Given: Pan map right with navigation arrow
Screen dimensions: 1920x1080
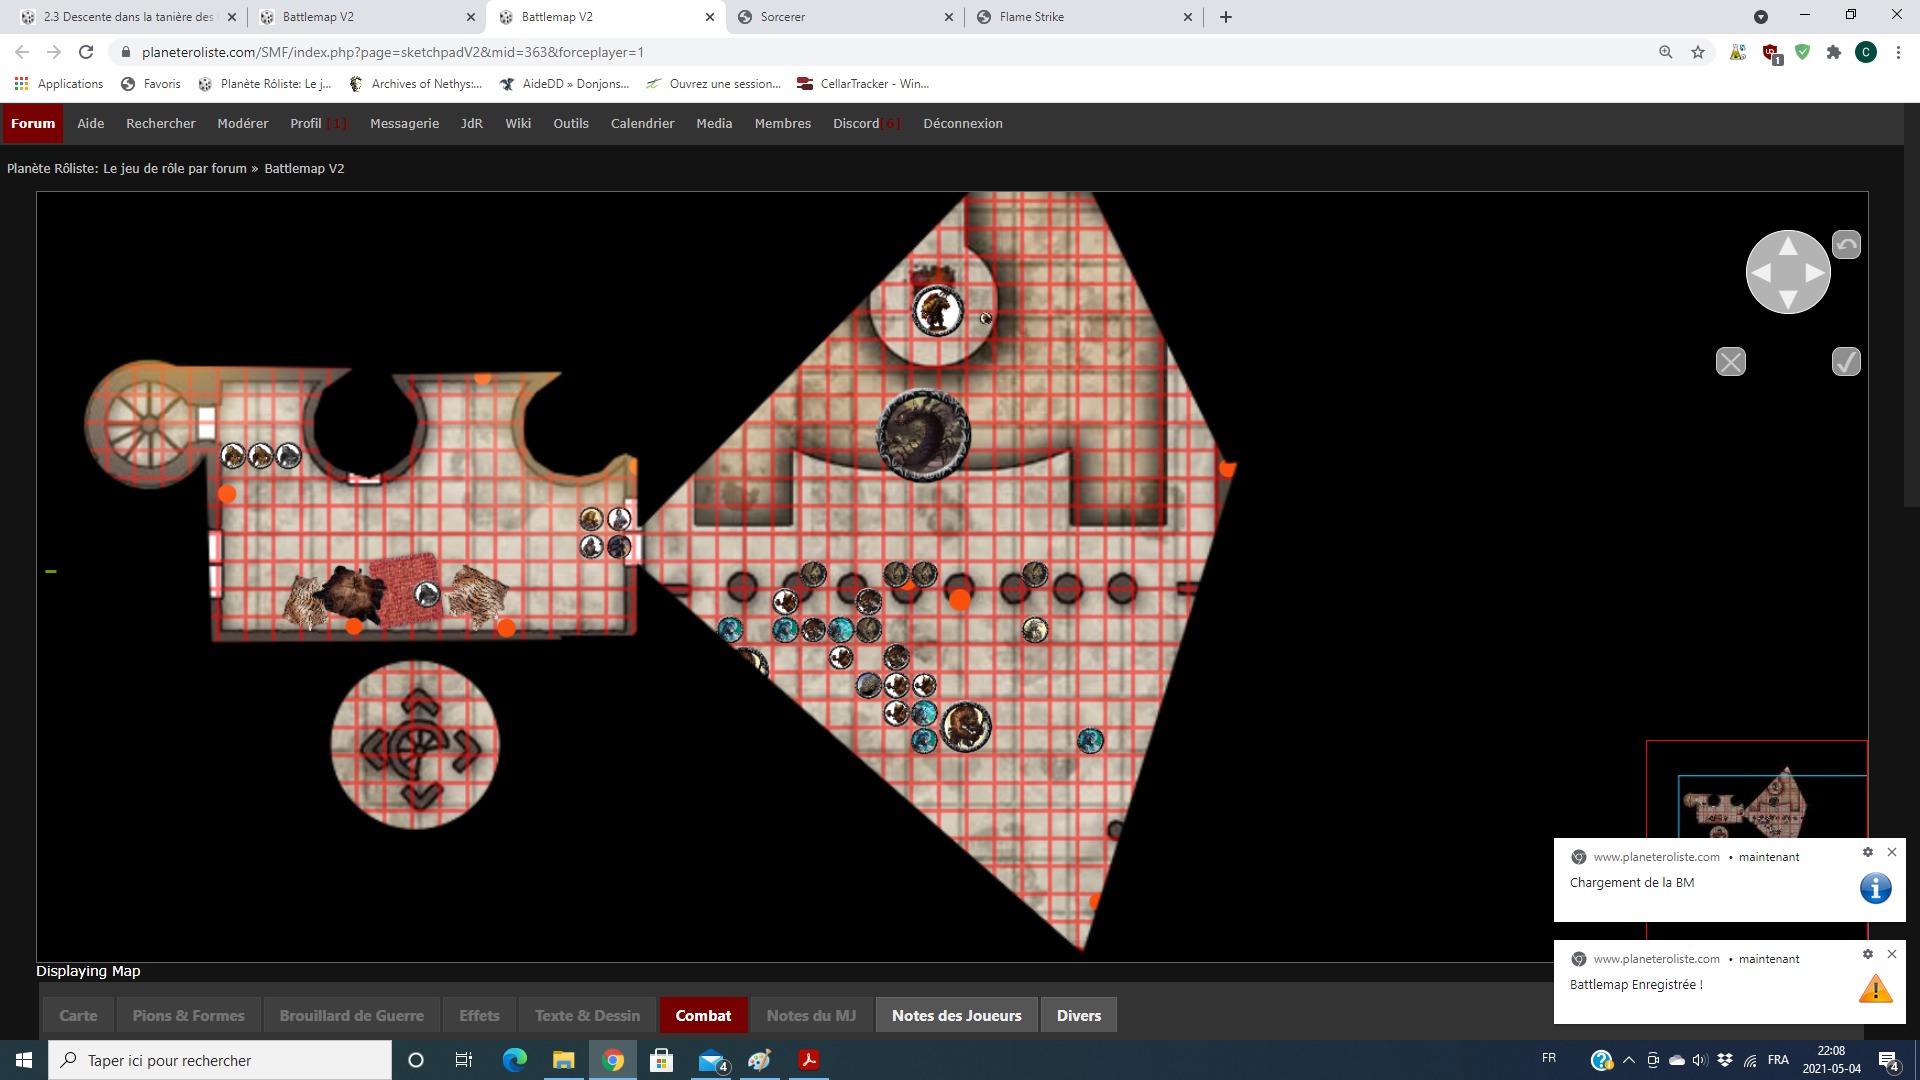Looking at the screenshot, I should click(x=1814, y=272).
